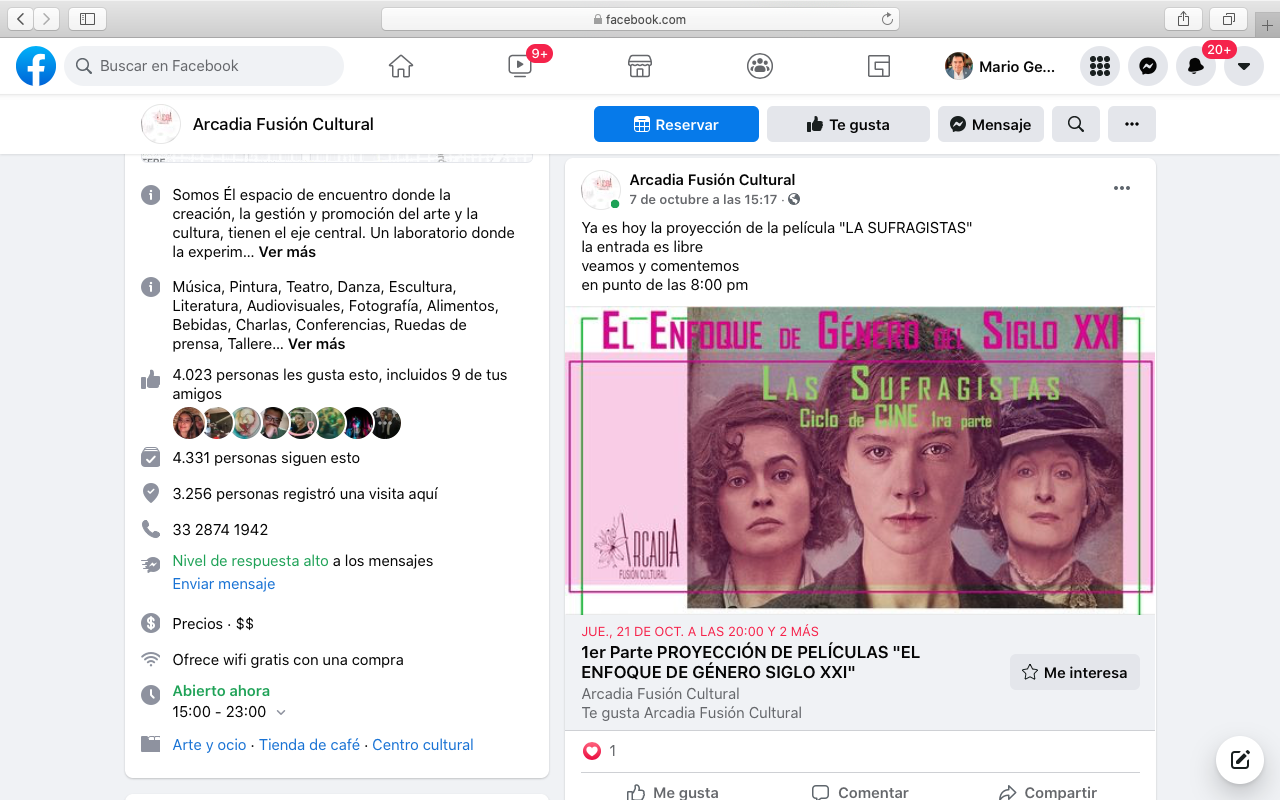This screenshot has height=800, width=1280.
Task: Open the post timestamp 7 de octubre a las 15:17
Action: click(703, 200)
